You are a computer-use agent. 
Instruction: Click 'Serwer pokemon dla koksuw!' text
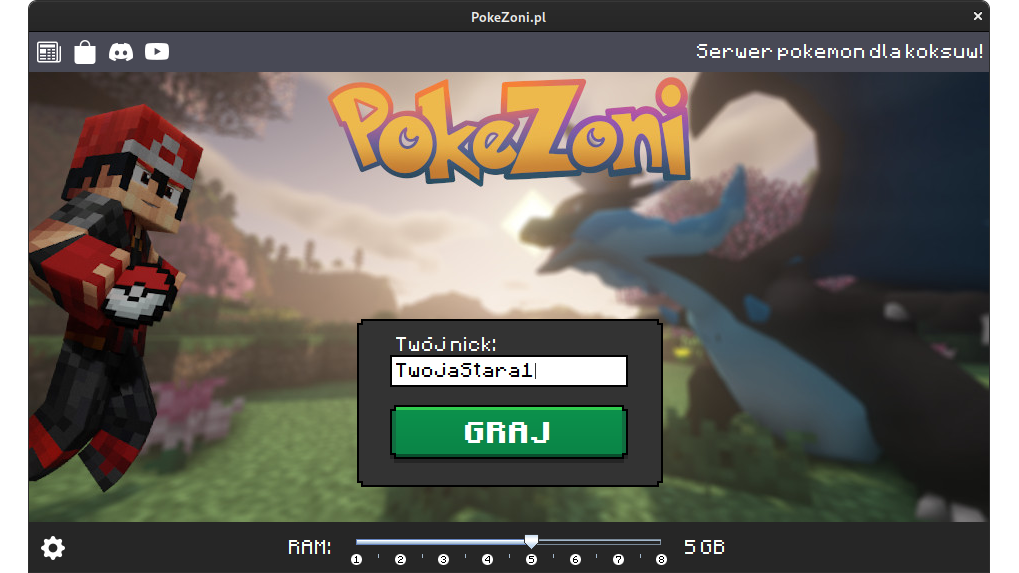click(x=839, y=51)
